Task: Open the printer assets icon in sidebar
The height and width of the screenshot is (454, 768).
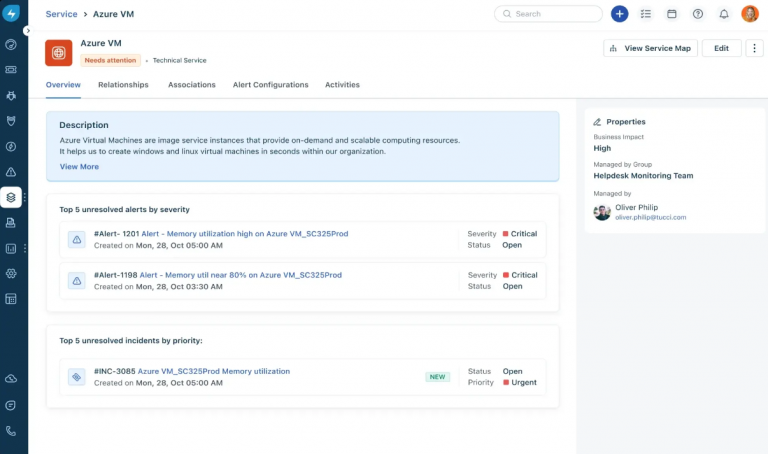Action: [11, 223]
